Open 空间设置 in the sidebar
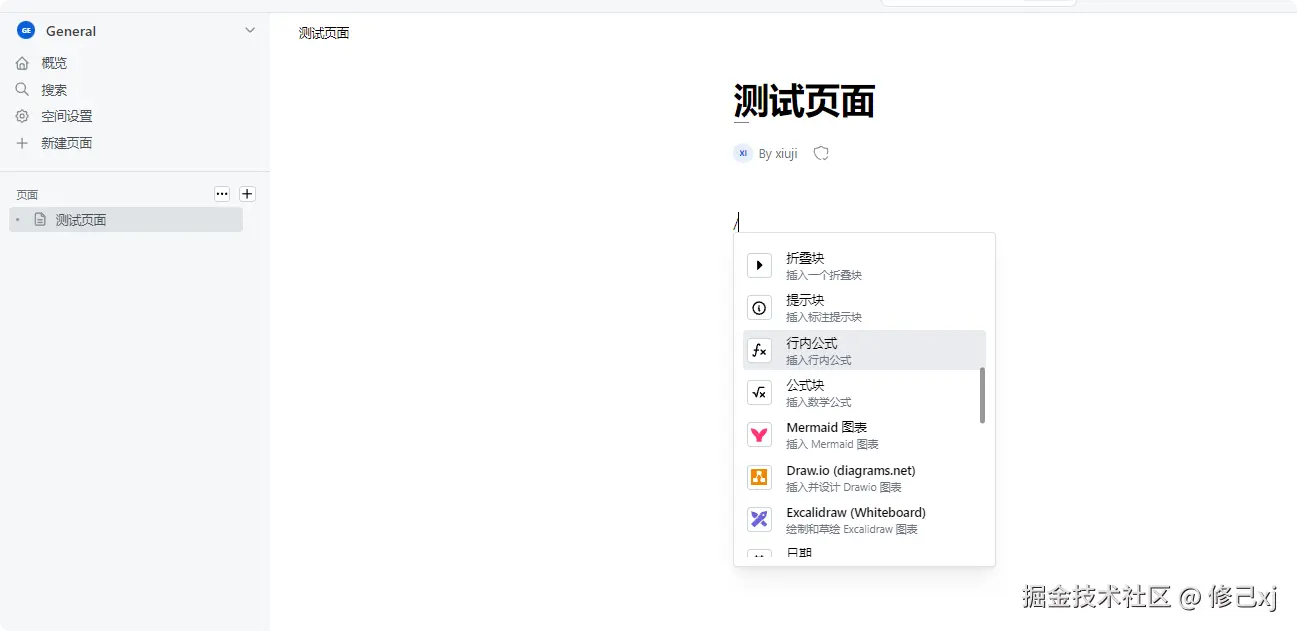The image size is (1297, 631). 67,116
